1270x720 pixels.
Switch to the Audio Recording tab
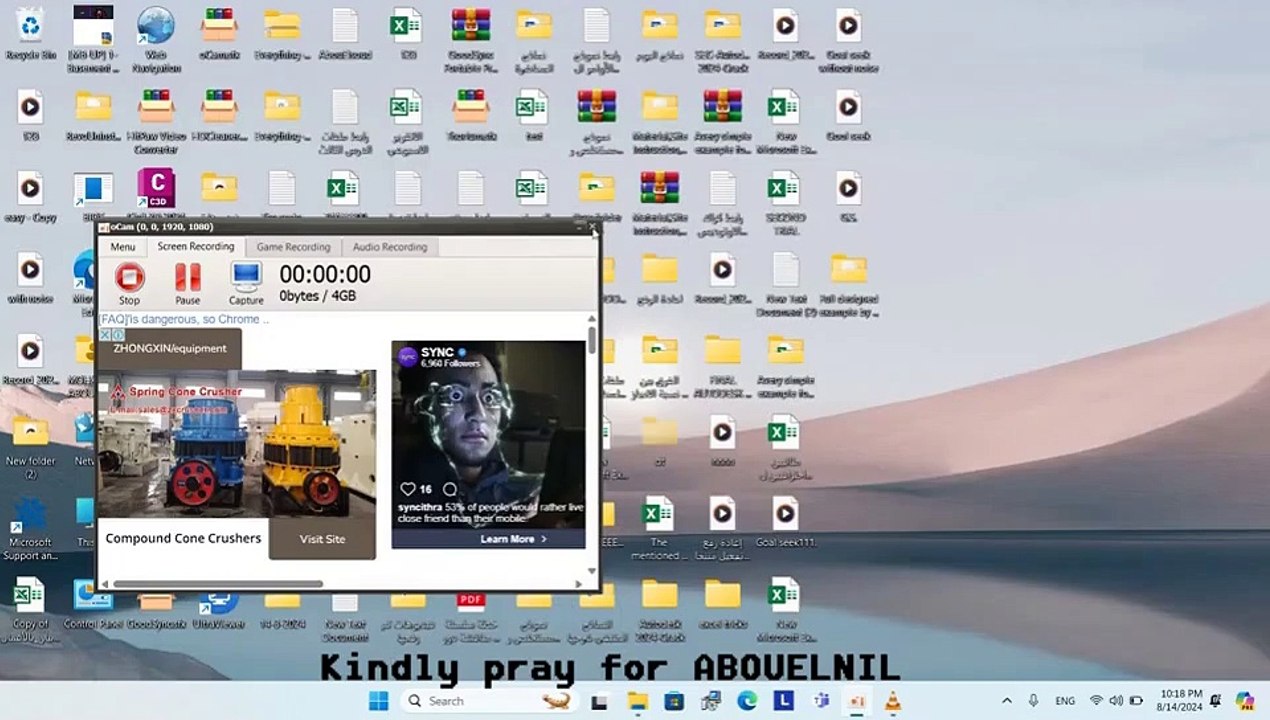coord(390,247)
